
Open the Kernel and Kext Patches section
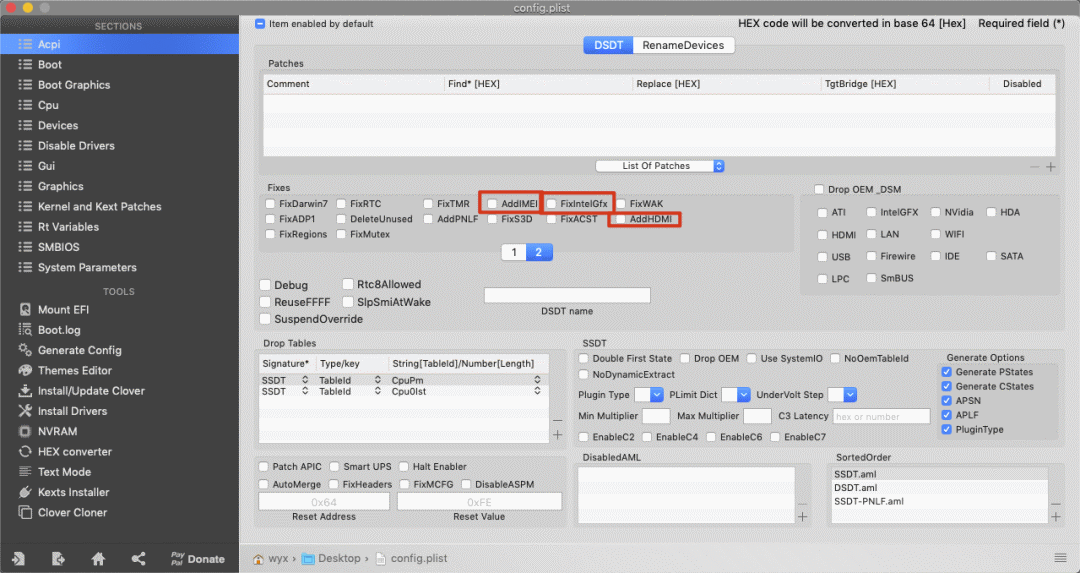[x=99, y=207]
